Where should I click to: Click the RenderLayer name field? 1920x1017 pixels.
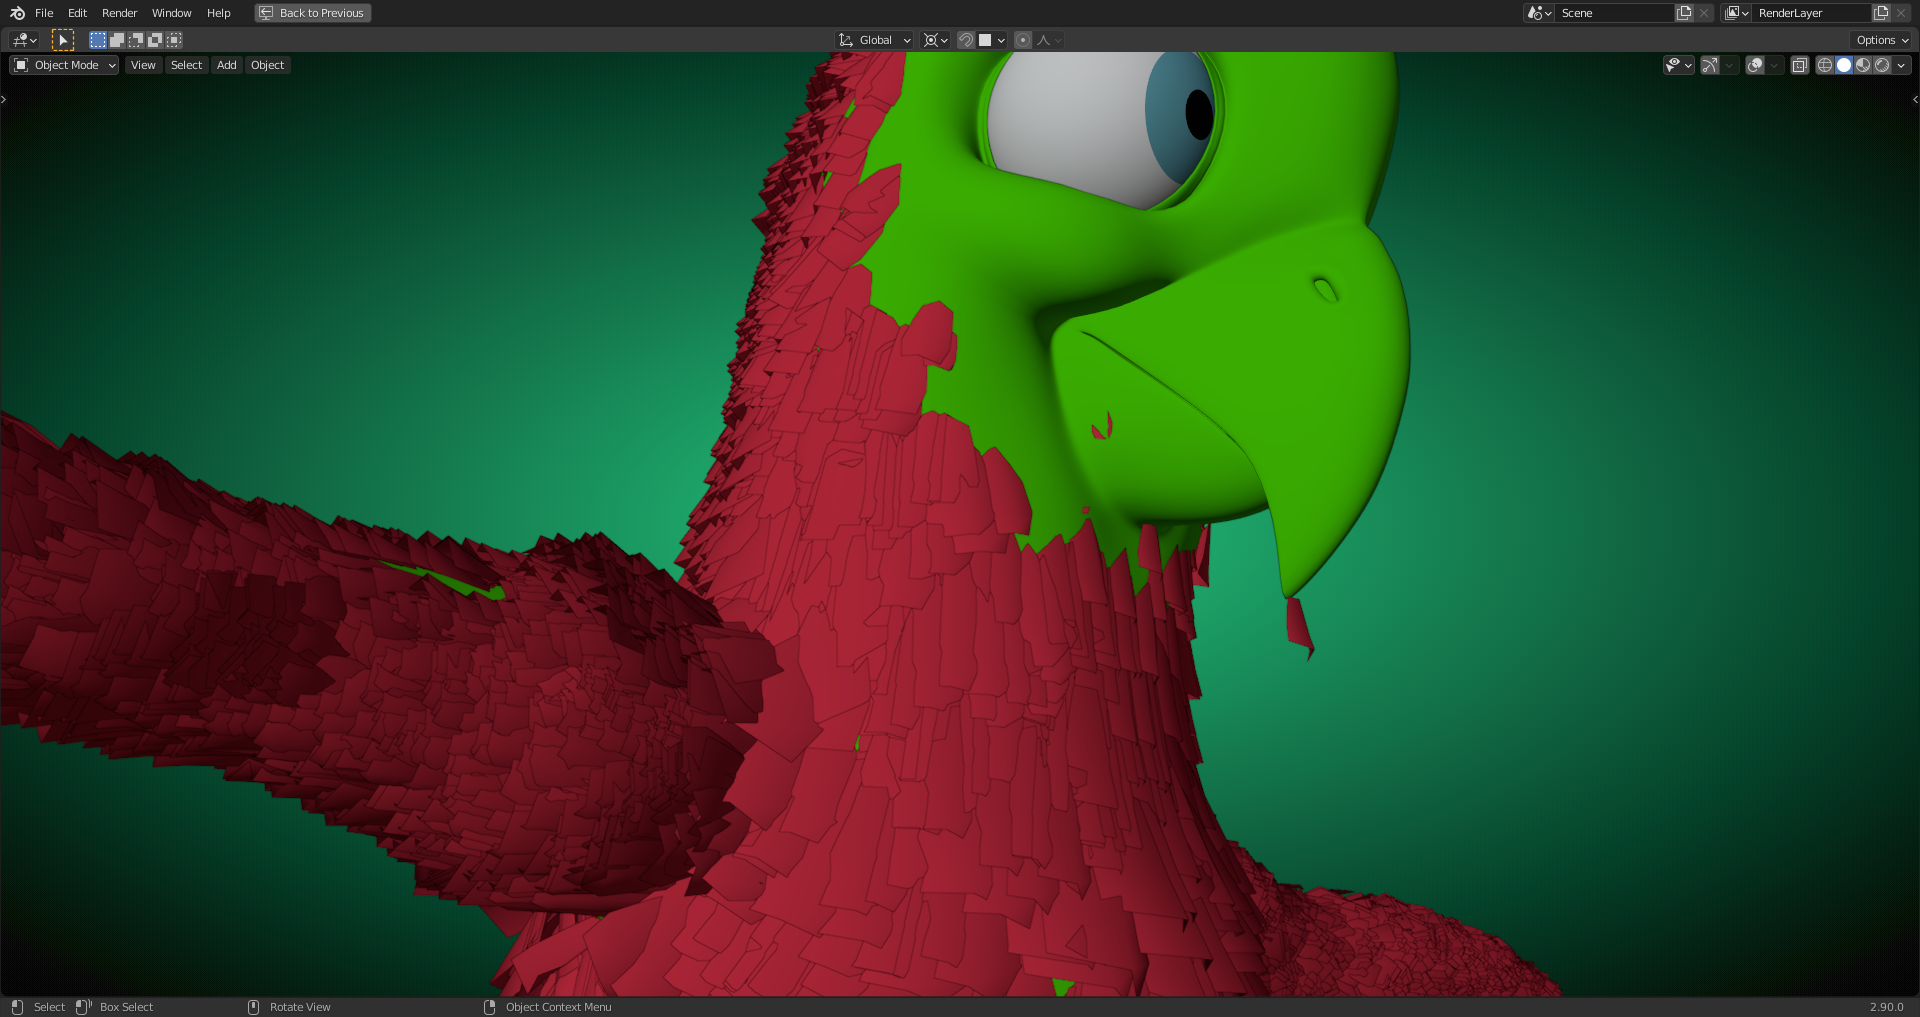click(x=1811, y=13)
